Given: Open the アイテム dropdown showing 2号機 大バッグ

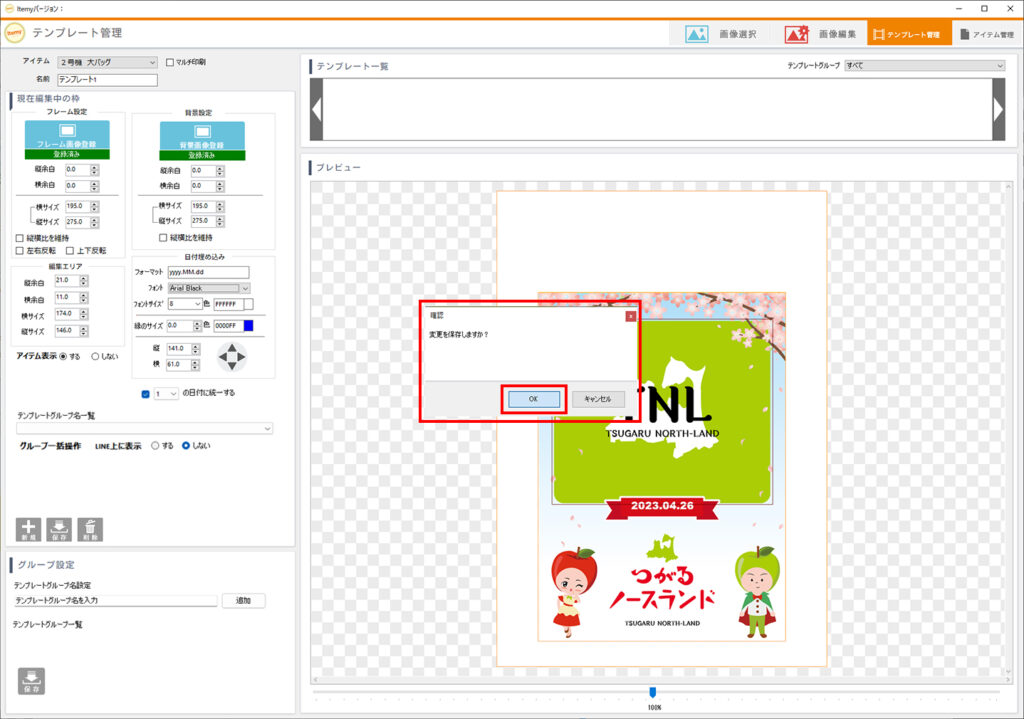Looking at the screenshot, I should click(x=107, y=62).
